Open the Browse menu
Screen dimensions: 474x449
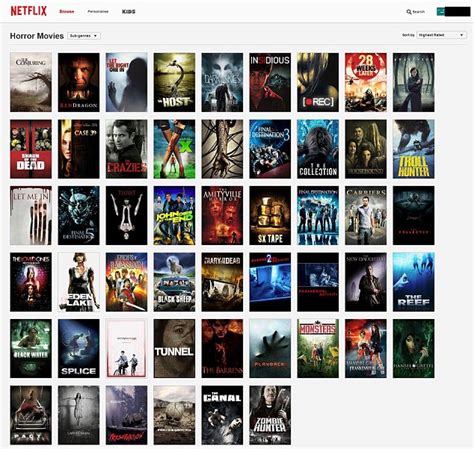coord(67,11)
